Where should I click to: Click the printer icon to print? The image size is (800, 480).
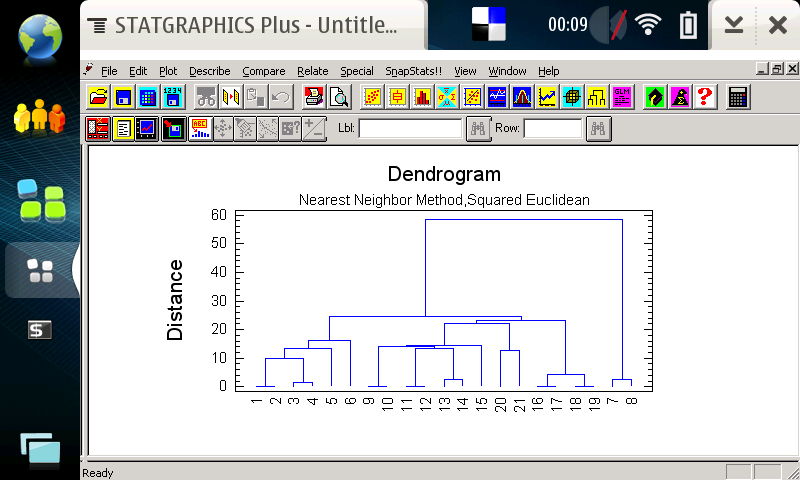(315, 97)
